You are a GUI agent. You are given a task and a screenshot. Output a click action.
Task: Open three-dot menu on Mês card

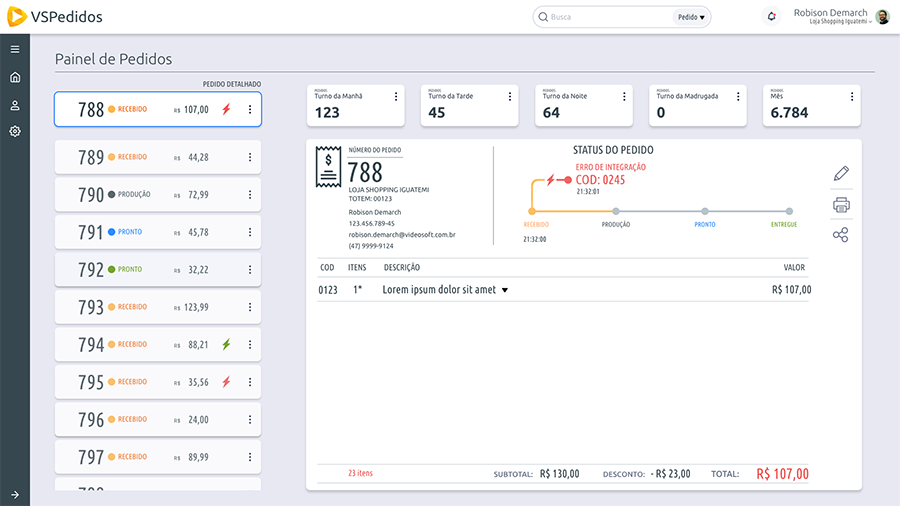(x=852, y=97)
